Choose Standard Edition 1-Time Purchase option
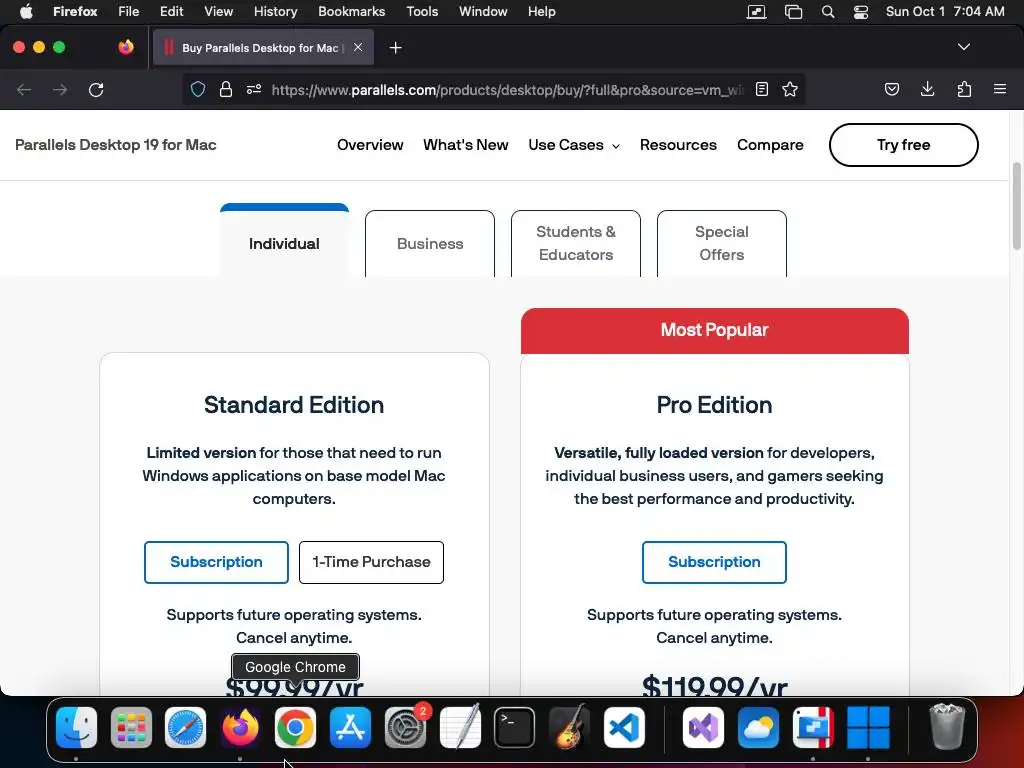1024x768 pixels. (x=371, y=562)
